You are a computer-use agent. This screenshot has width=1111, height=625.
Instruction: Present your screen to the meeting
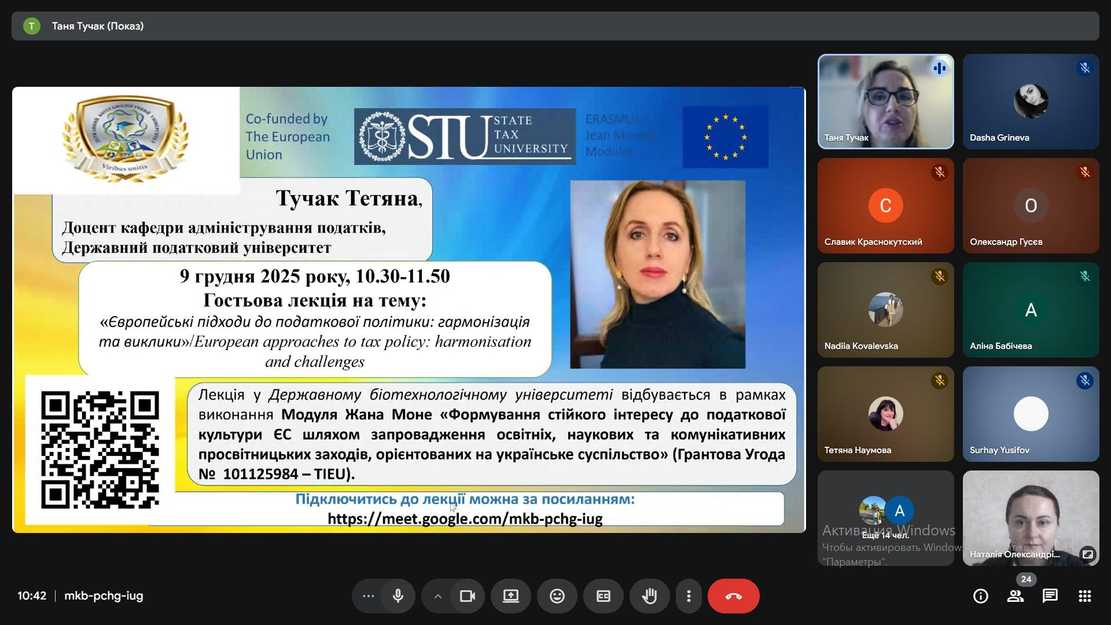(x=510, y=595)
